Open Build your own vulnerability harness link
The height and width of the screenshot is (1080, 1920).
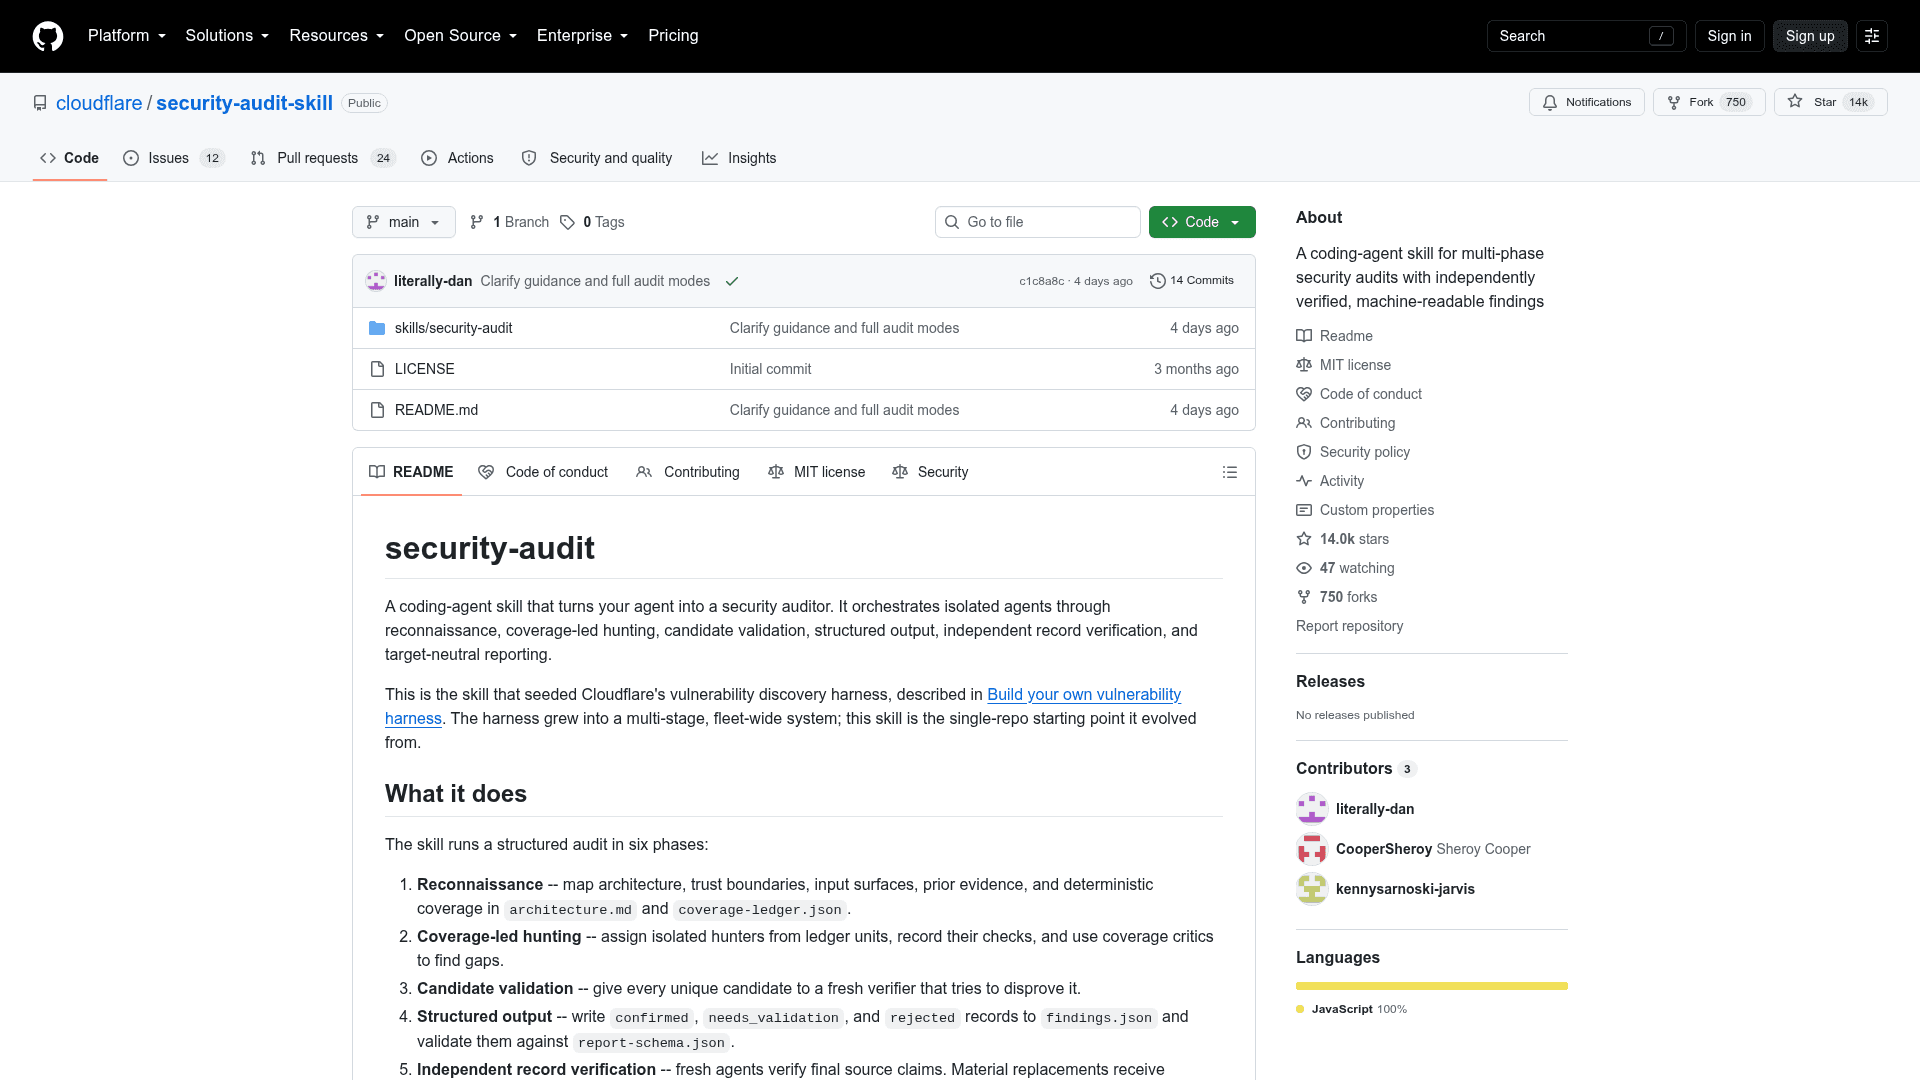[x=1084, y=694]
